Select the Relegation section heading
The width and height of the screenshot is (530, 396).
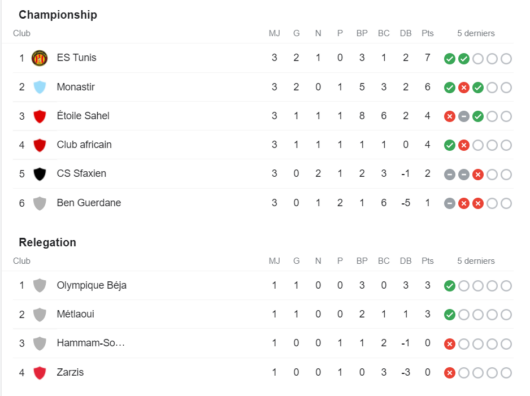coord(47,242)
